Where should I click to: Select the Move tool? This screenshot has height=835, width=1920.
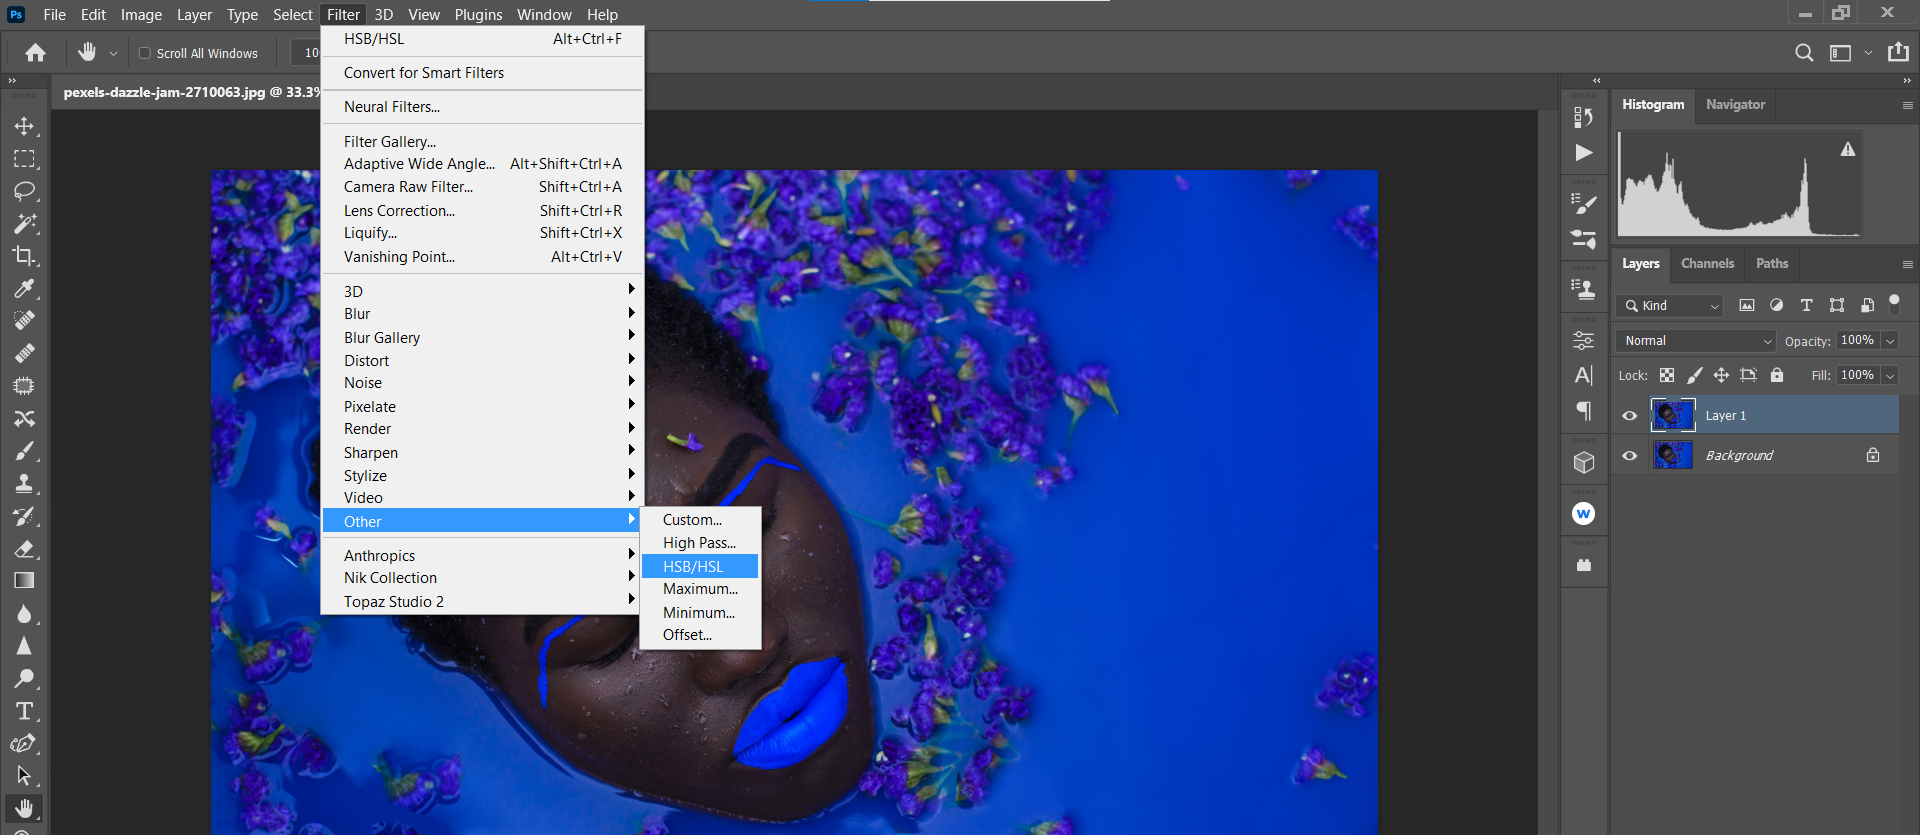click(24, 126)
